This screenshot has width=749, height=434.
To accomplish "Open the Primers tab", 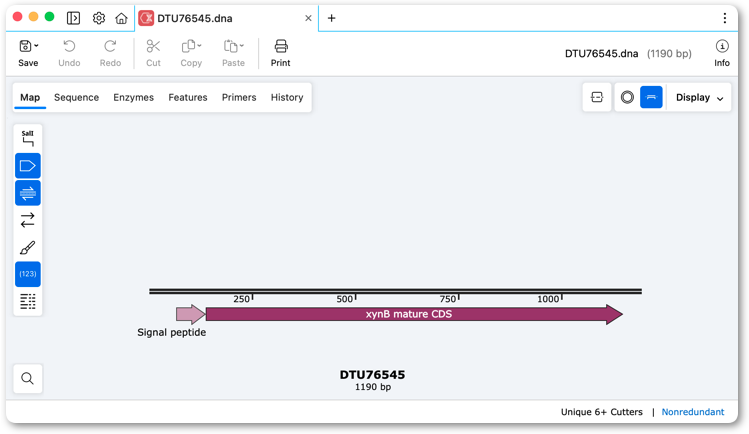I will click(239, 97).
